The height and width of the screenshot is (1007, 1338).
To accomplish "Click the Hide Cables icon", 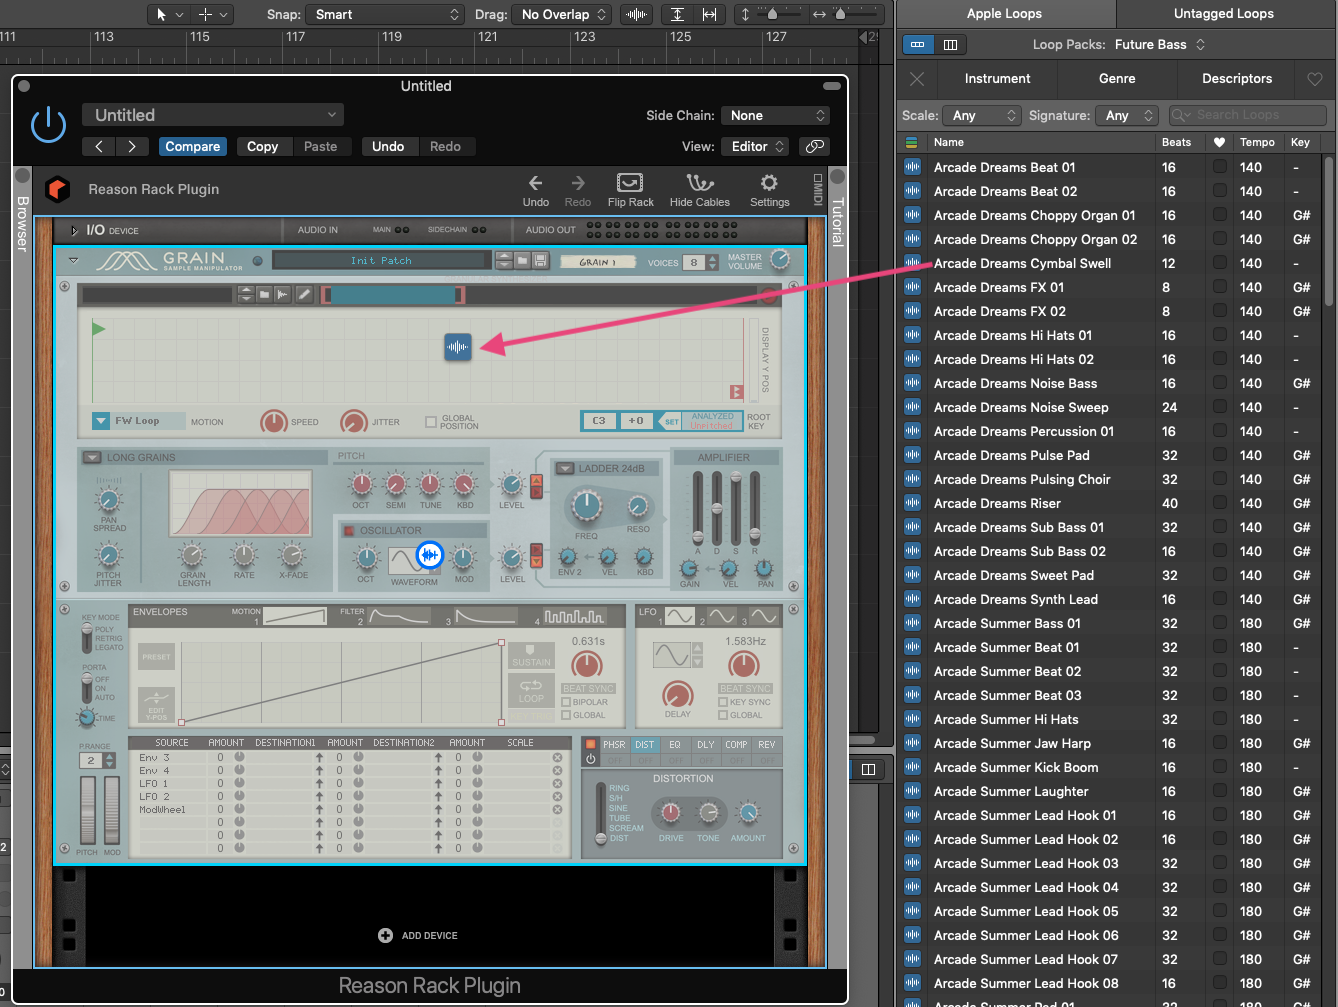I will pos(699,183).
